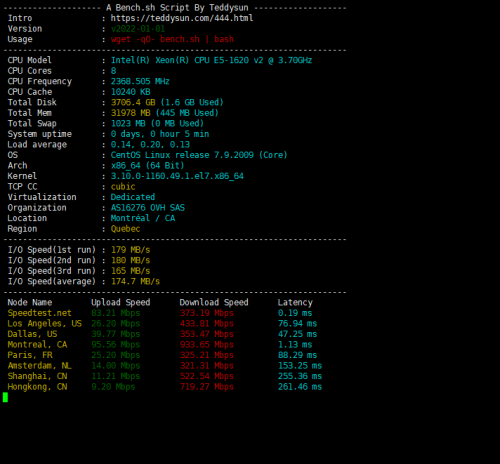Viewport: 500px width, 464px height.
Task: Click the Amsterdam download 321.31 Mbps
Action: pyautogui.click(x=207, y=366)
